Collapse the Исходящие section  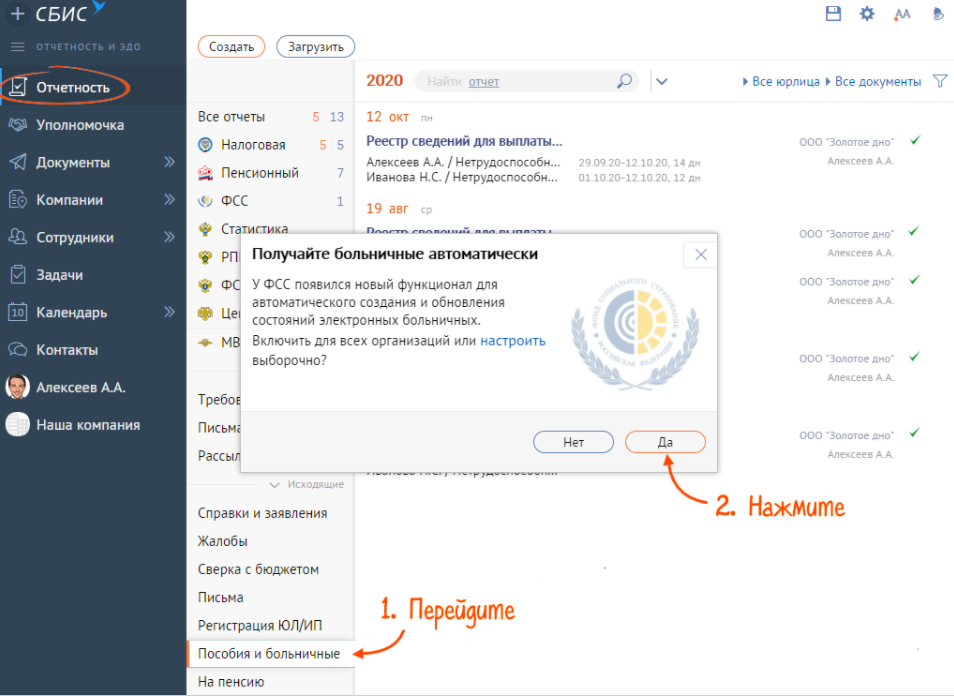(275, 485)
